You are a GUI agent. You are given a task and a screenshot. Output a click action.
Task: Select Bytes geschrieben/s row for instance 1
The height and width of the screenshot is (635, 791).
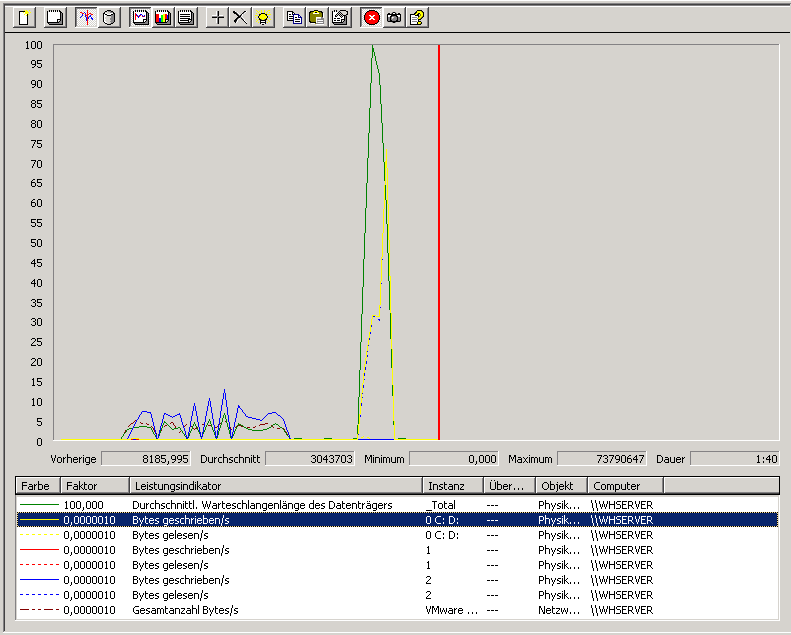click(398, 550)
